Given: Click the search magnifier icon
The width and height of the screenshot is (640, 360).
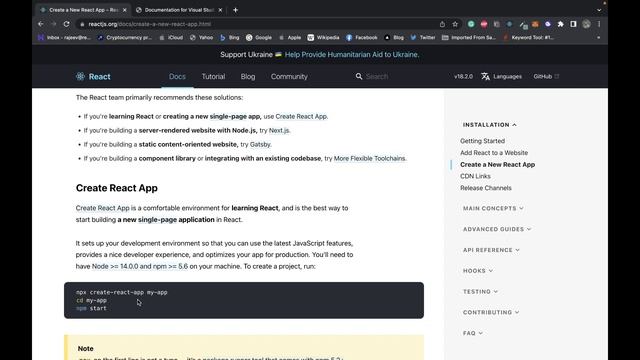Looking at the screenshot, I should pyautogui.click(x=359, y=76).
